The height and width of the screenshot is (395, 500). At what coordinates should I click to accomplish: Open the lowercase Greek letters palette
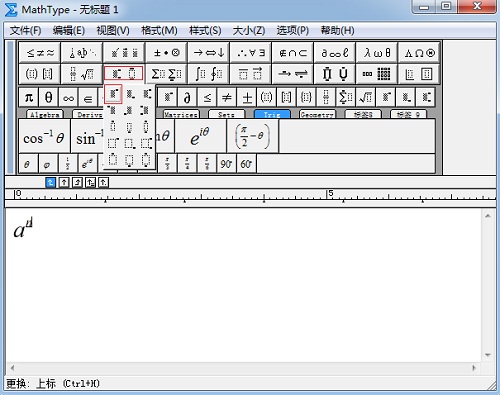(x=376, y=53)
